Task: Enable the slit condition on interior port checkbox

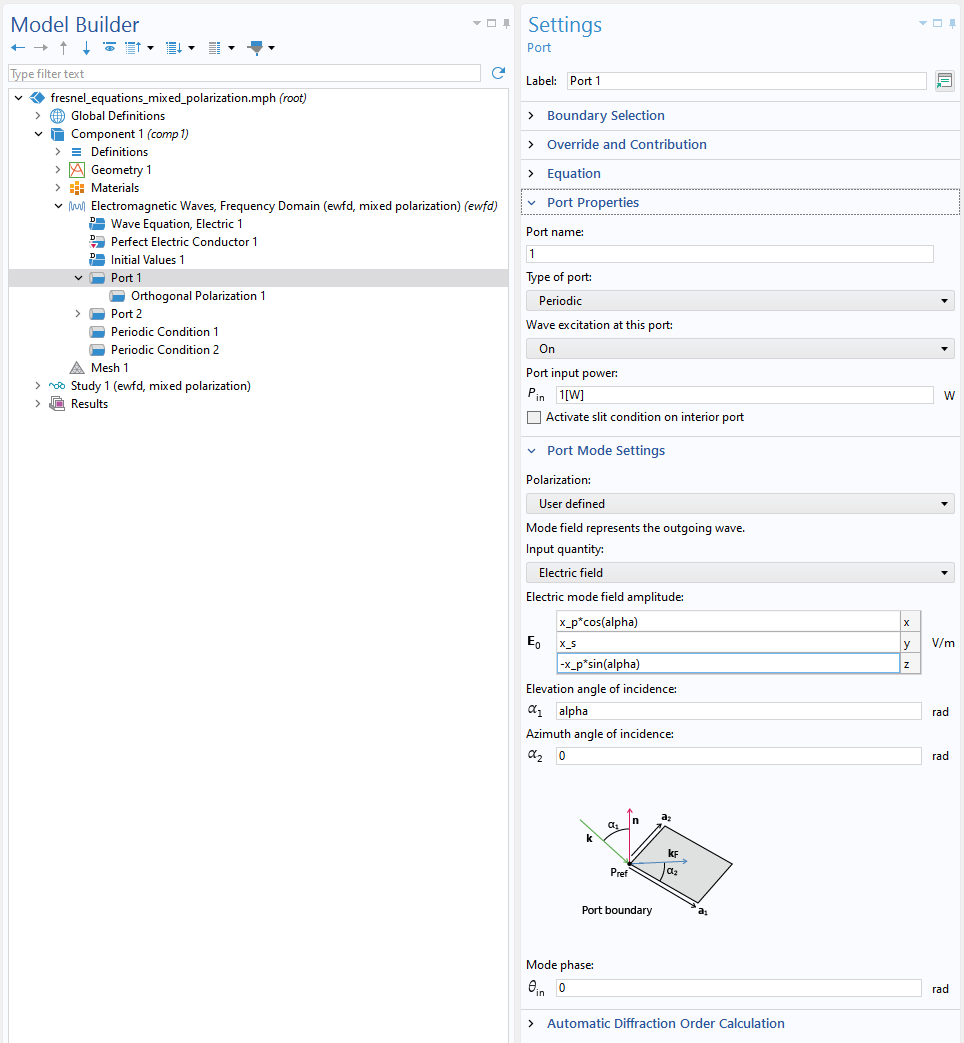Action: point(534,417)
